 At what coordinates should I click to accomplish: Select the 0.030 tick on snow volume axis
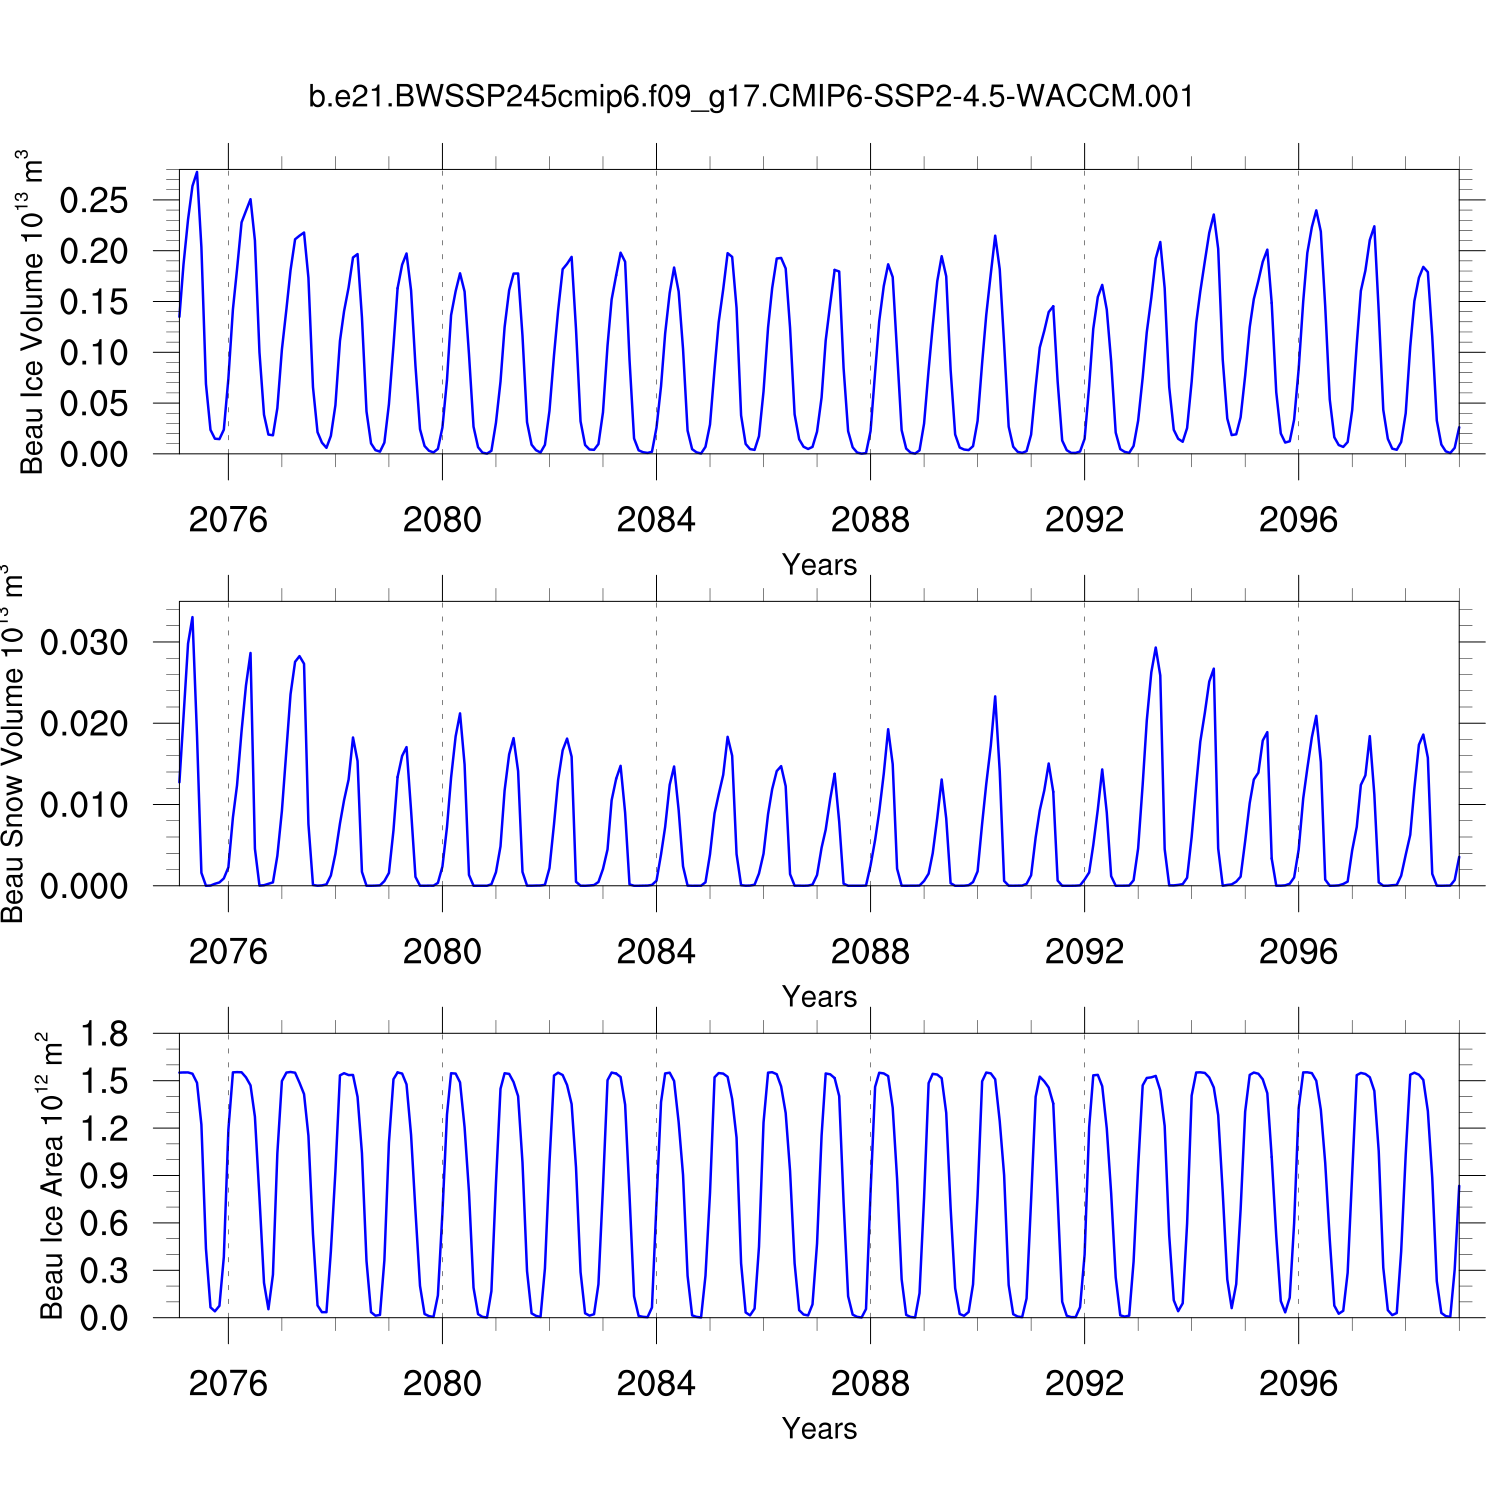click(x=84, y=643)
